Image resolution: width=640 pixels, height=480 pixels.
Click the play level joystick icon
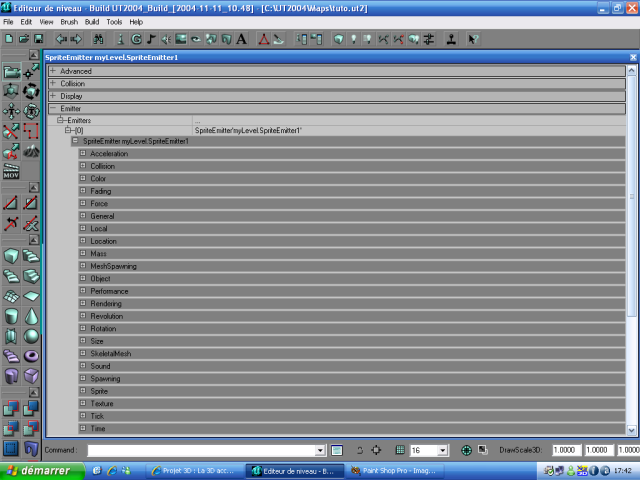tap(451, 39)
